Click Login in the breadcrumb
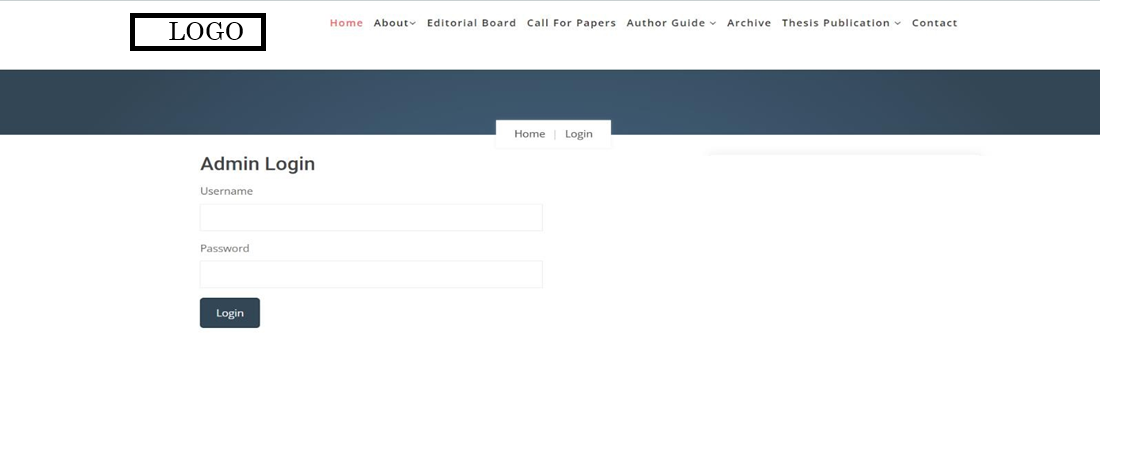The height and width of the screenshot is (458, 1142). tap(579, 134)
